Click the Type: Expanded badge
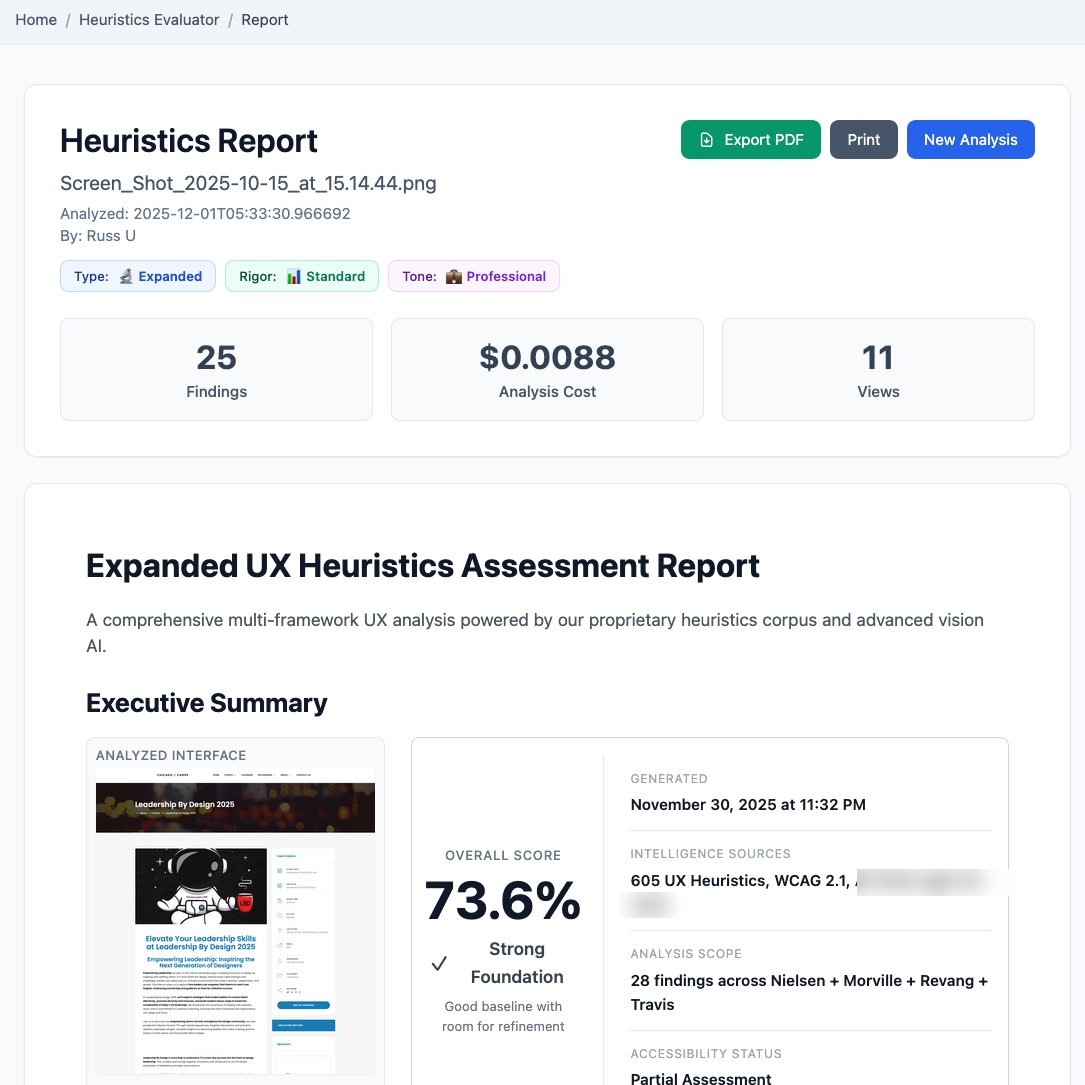The height and width of the screenshot is (1085, 1085). tap(138, 276)
